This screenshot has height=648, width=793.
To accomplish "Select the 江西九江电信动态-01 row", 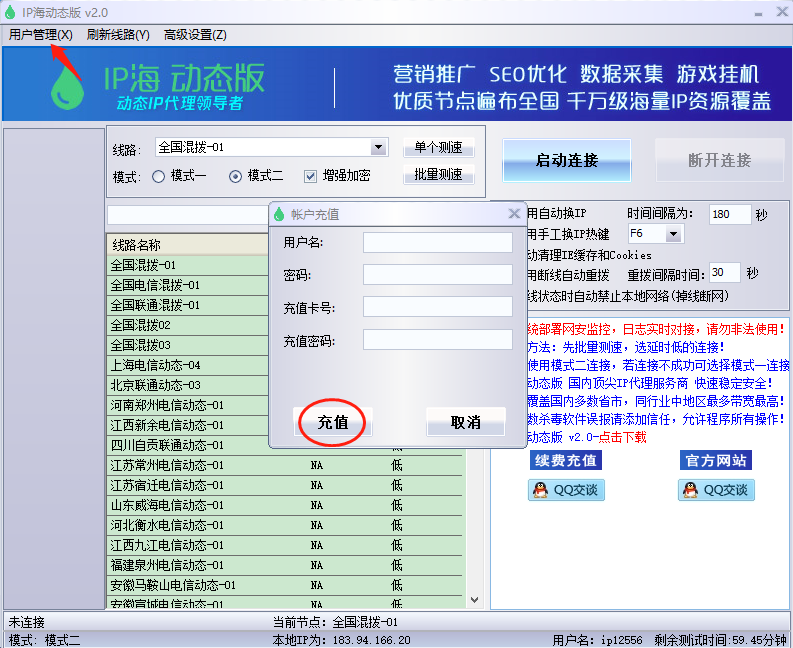I will [285, 545].
